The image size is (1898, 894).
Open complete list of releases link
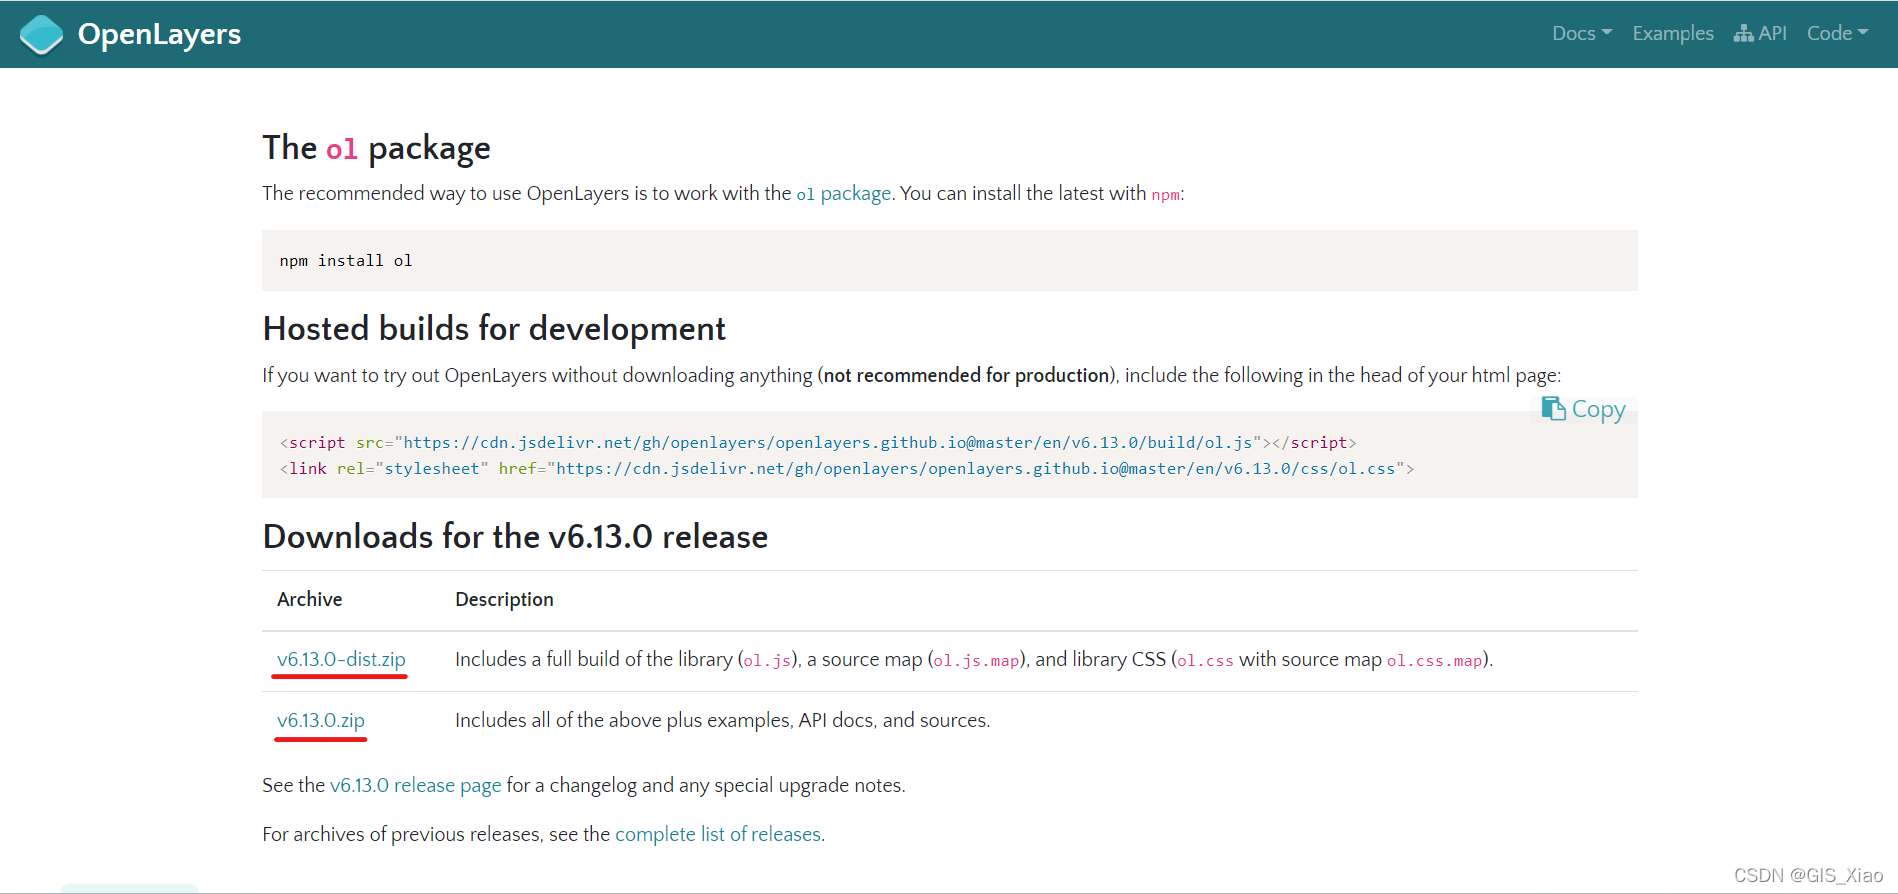pyautogui.click(x=718, y=834)
